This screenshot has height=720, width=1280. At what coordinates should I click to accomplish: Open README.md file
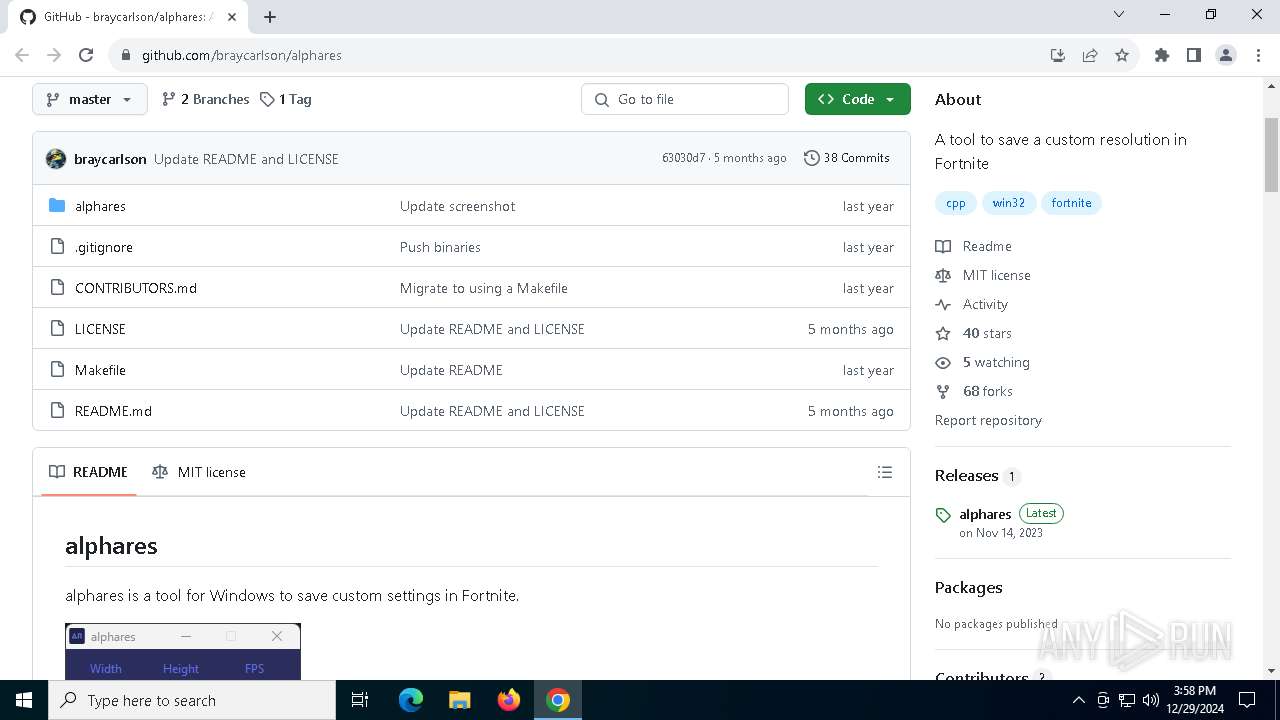point(113,411)
